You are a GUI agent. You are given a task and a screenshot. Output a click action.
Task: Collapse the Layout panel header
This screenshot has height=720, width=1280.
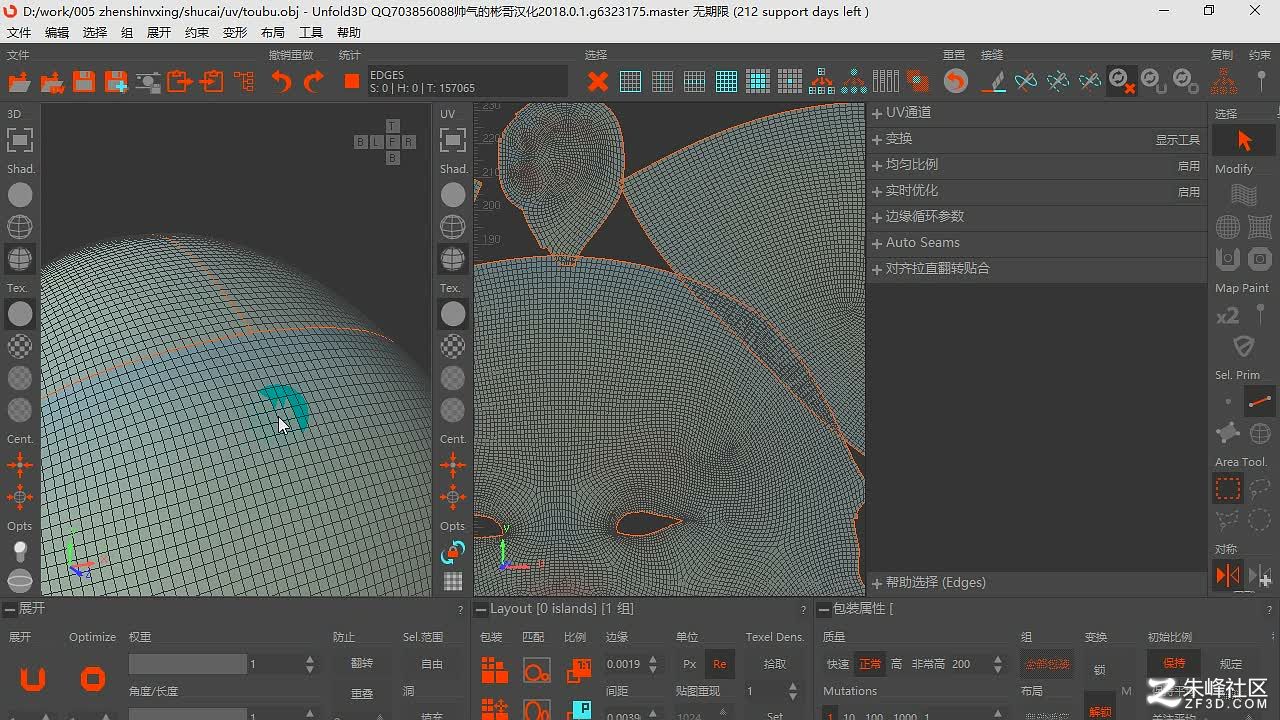click(481, 609)
